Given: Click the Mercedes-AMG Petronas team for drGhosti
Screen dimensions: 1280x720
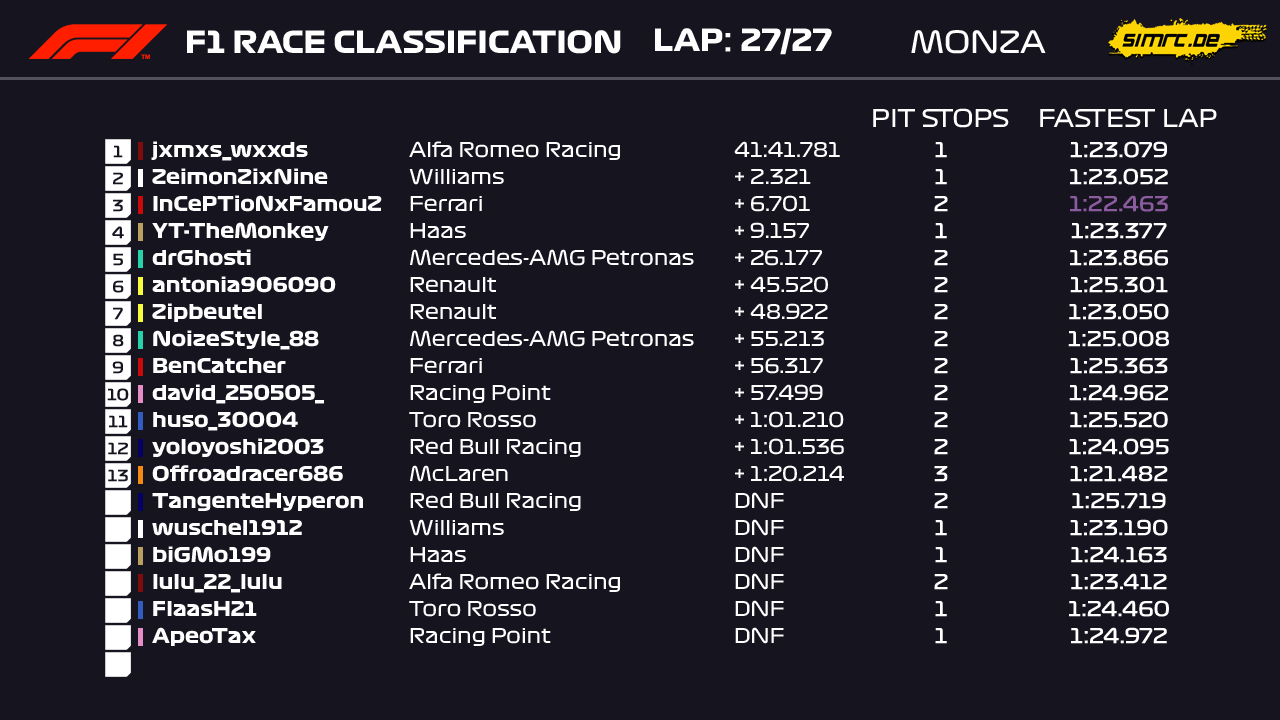Looking at the screenshot, I should pos(551,259).
